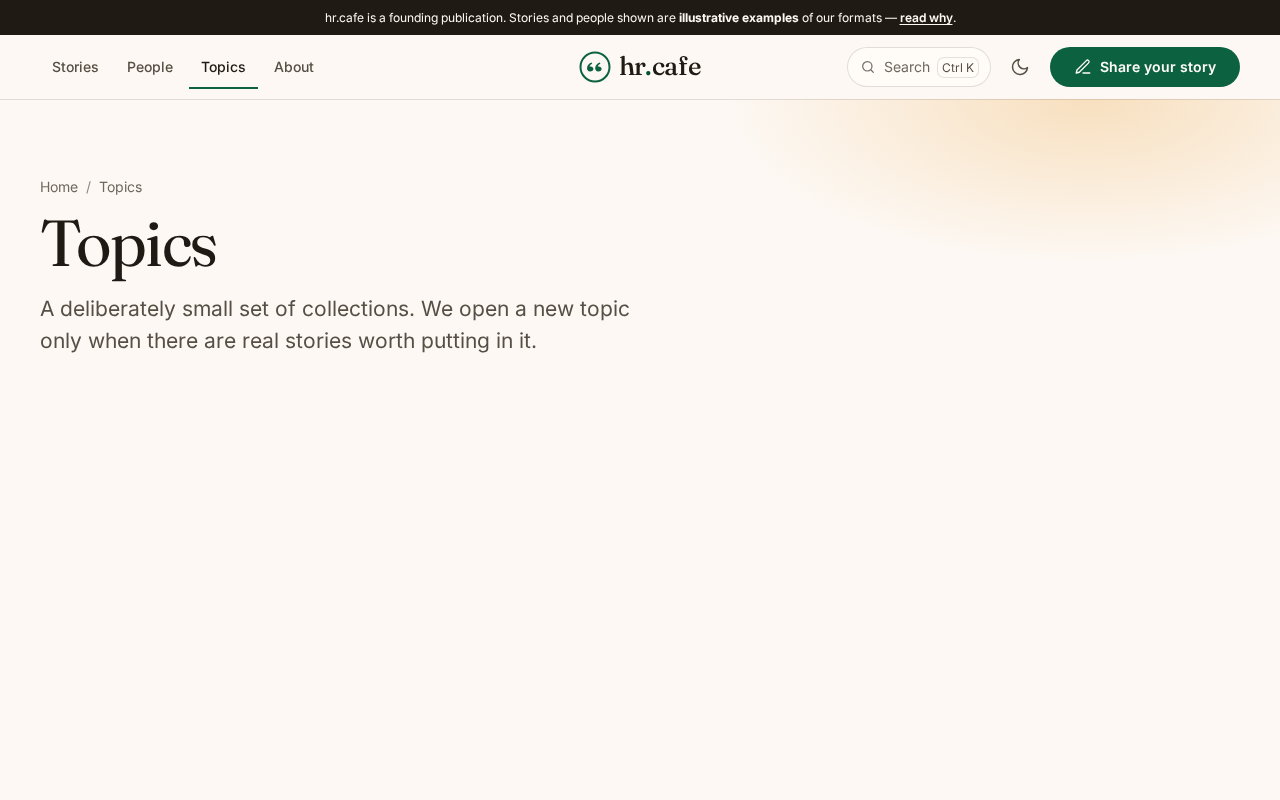Open the About nav item

click(x=294, y=67)
